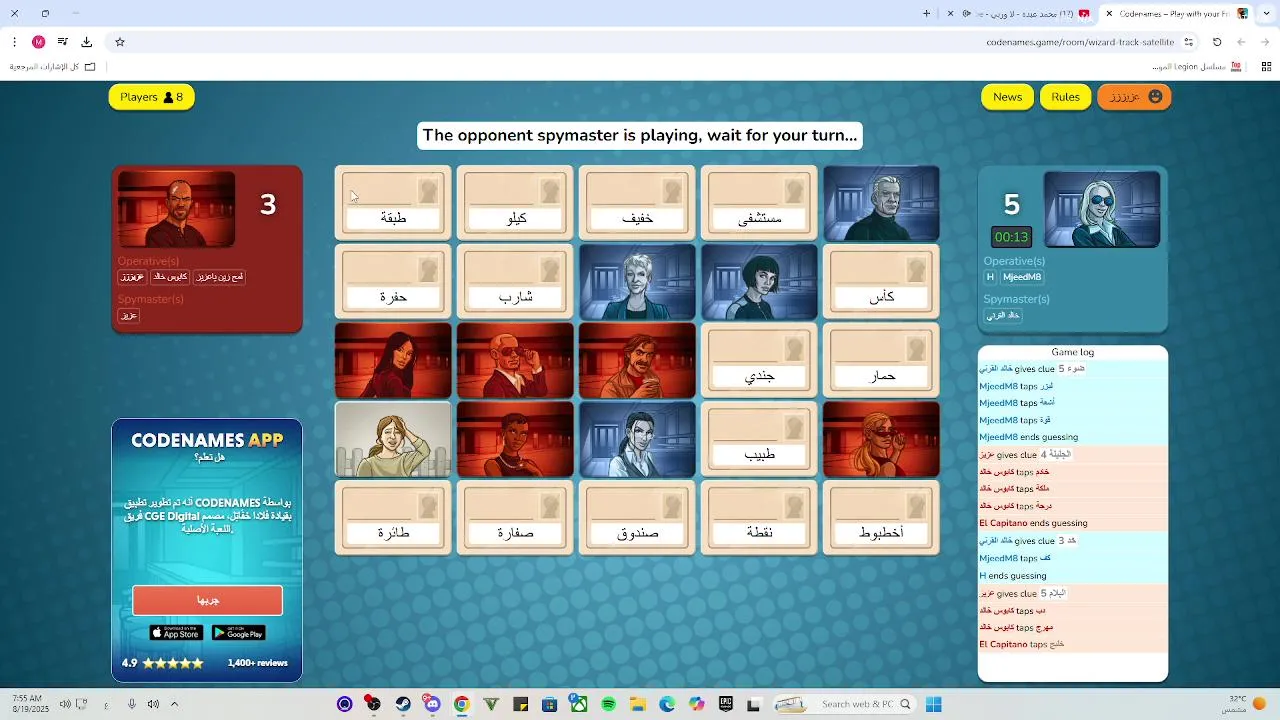The width and height of the screenshot is (1280, 720).
Task: Open the bookmarks bar apps grid icon
Action: [x=1266, y=67]
